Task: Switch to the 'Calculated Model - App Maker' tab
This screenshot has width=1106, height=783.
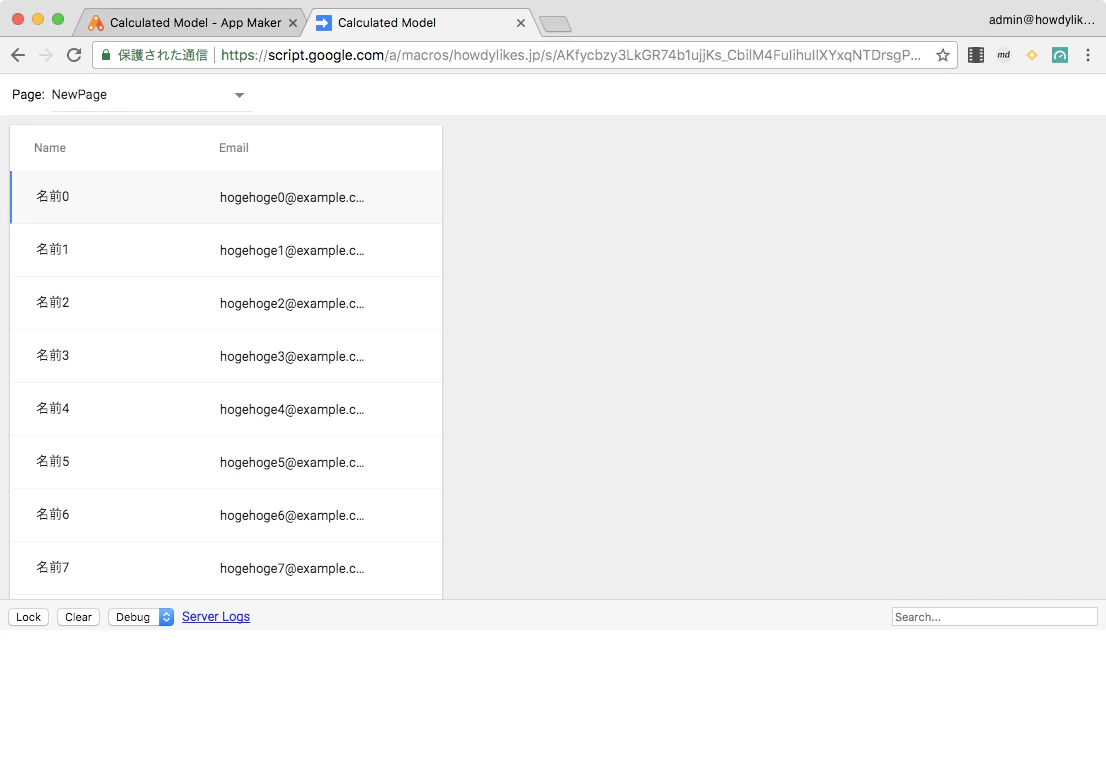Action: pyautogui.click(x=189, y=23)
